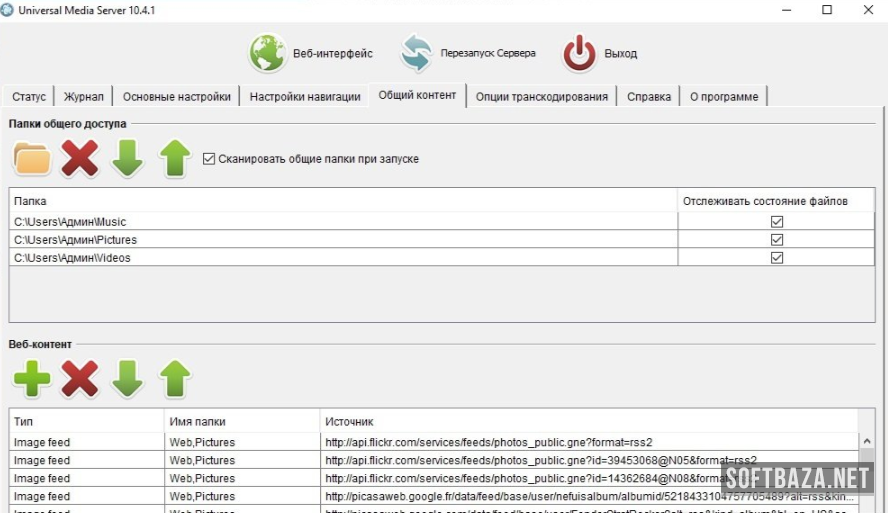The image size is (888, 513).
Task: Open the Опции транскодирования tab
Action: click(x=541, y=97)
